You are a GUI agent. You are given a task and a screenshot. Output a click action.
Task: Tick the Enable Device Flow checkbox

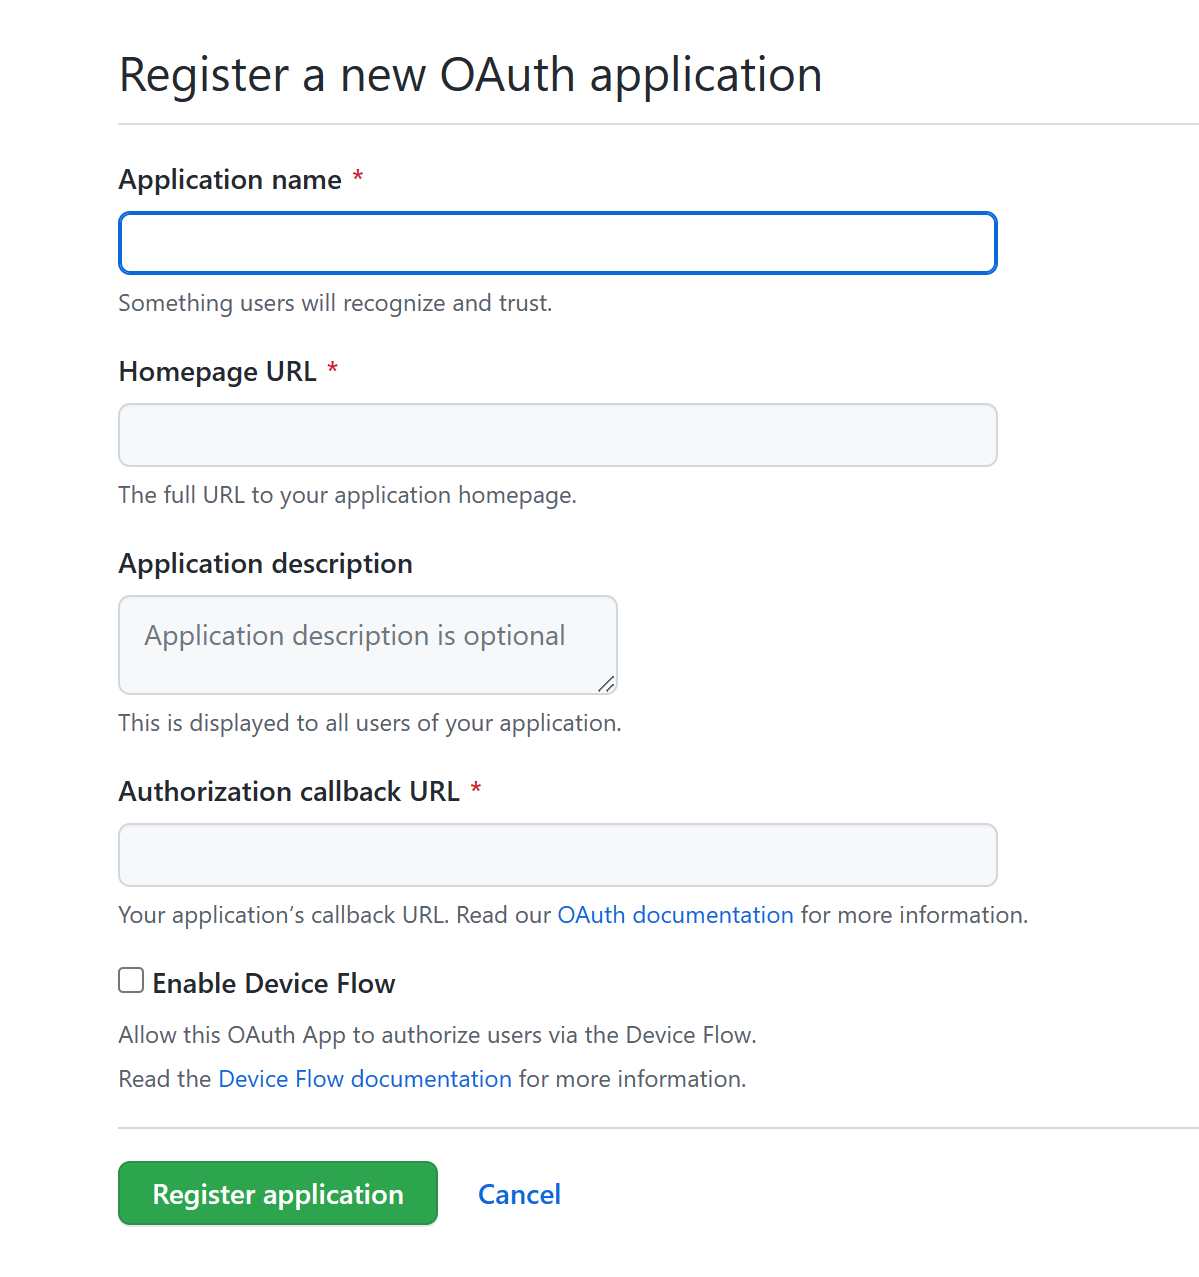point(131,980)
